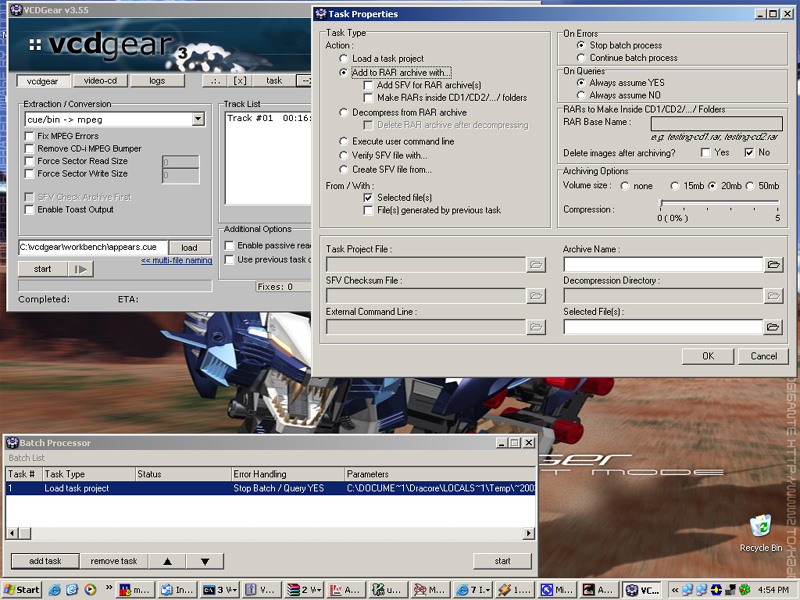Open the Archive Name browse folder icon
Viewport: 800px width, 600px height.
[x=773, y=264]
